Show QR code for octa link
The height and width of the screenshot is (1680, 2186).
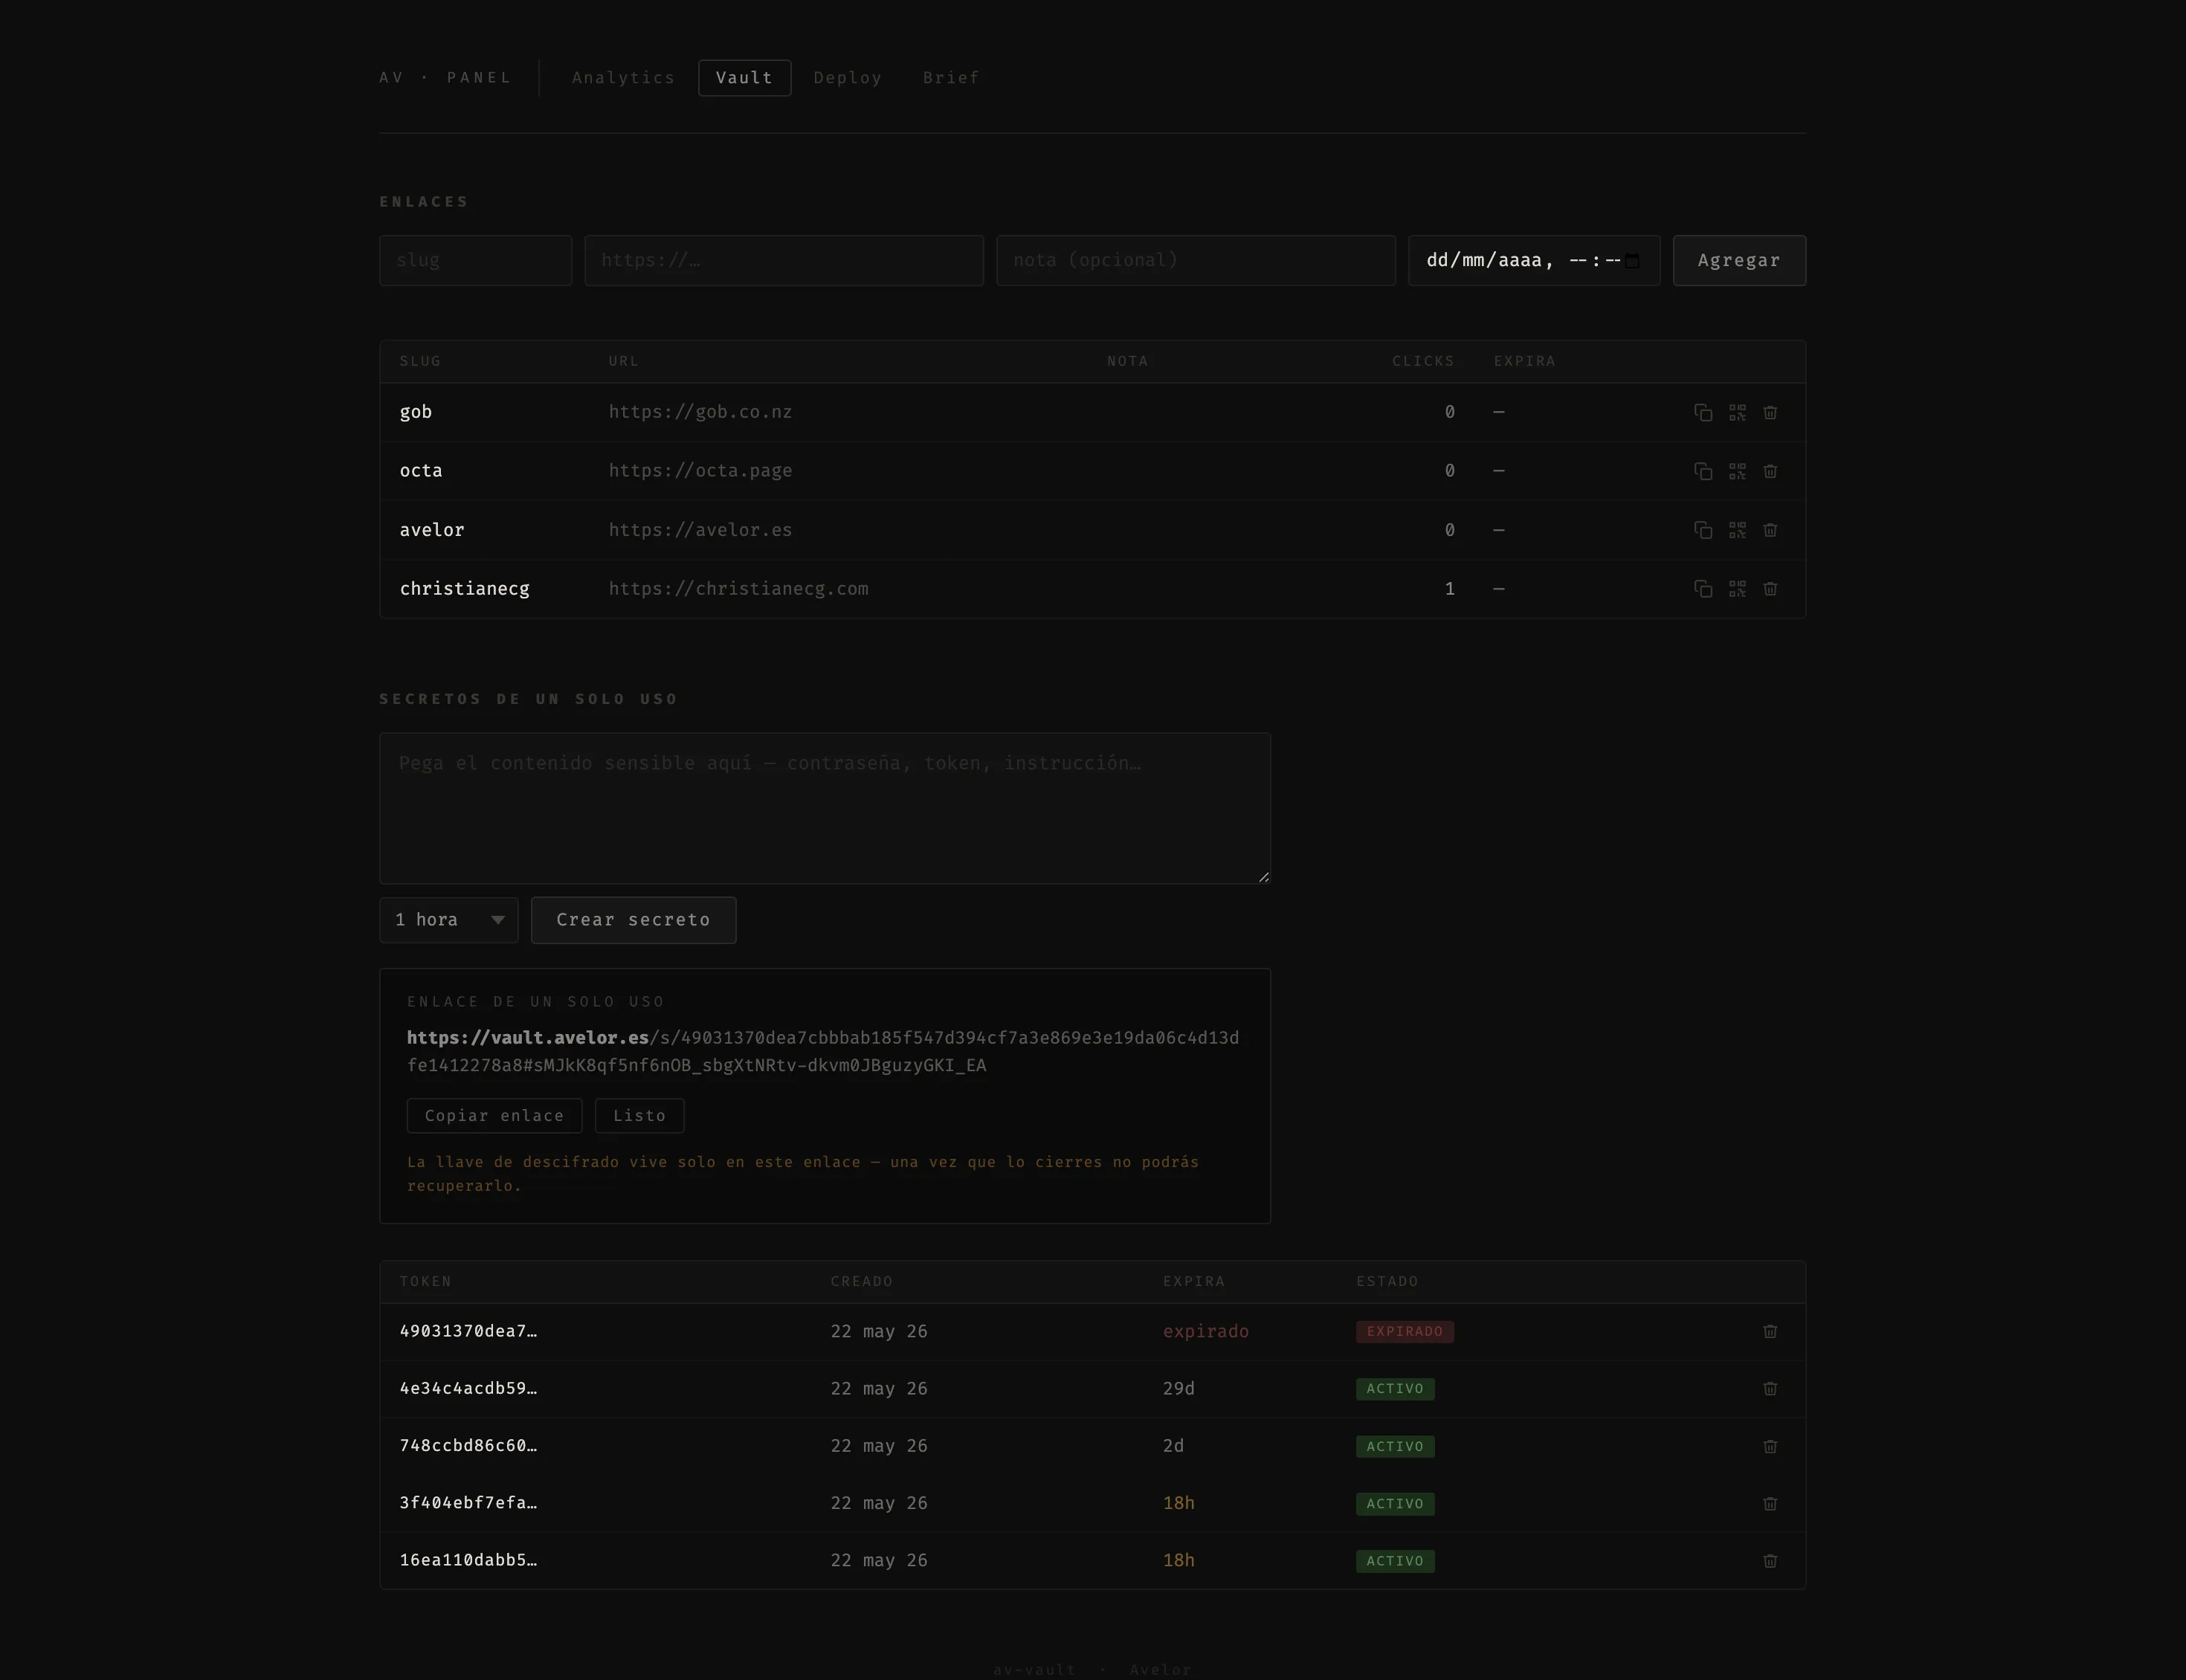point(1737,471)
